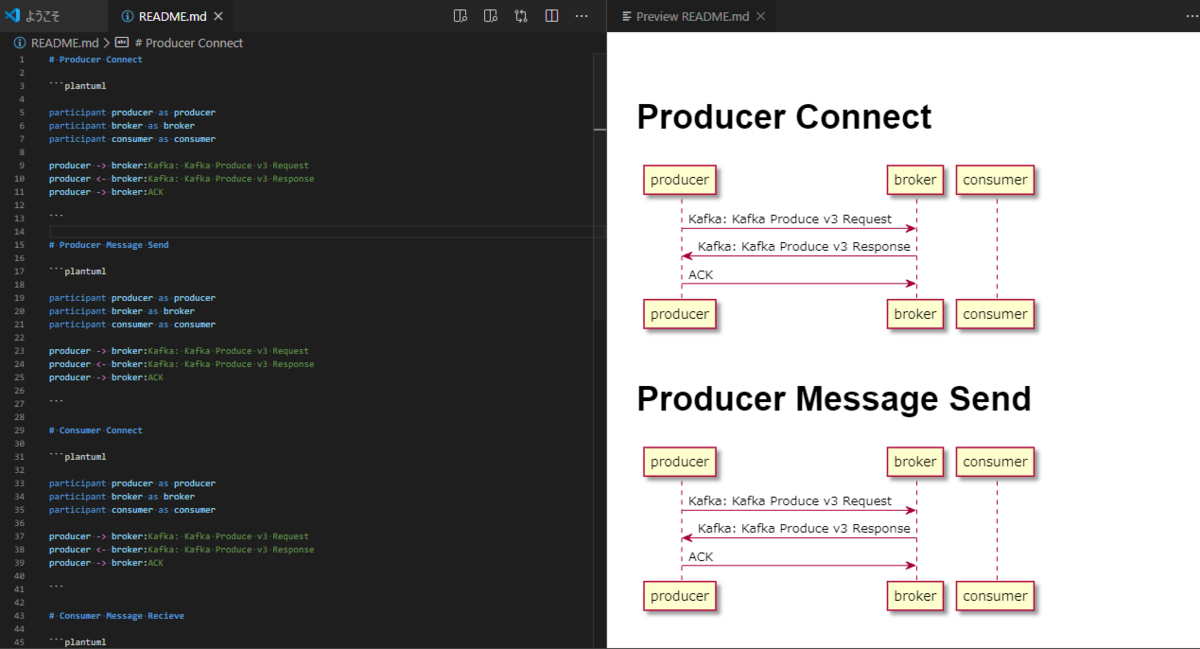Open the More Actions ellipsis menu
This screenshot has height=649, width=1200.
coord(582,16)
